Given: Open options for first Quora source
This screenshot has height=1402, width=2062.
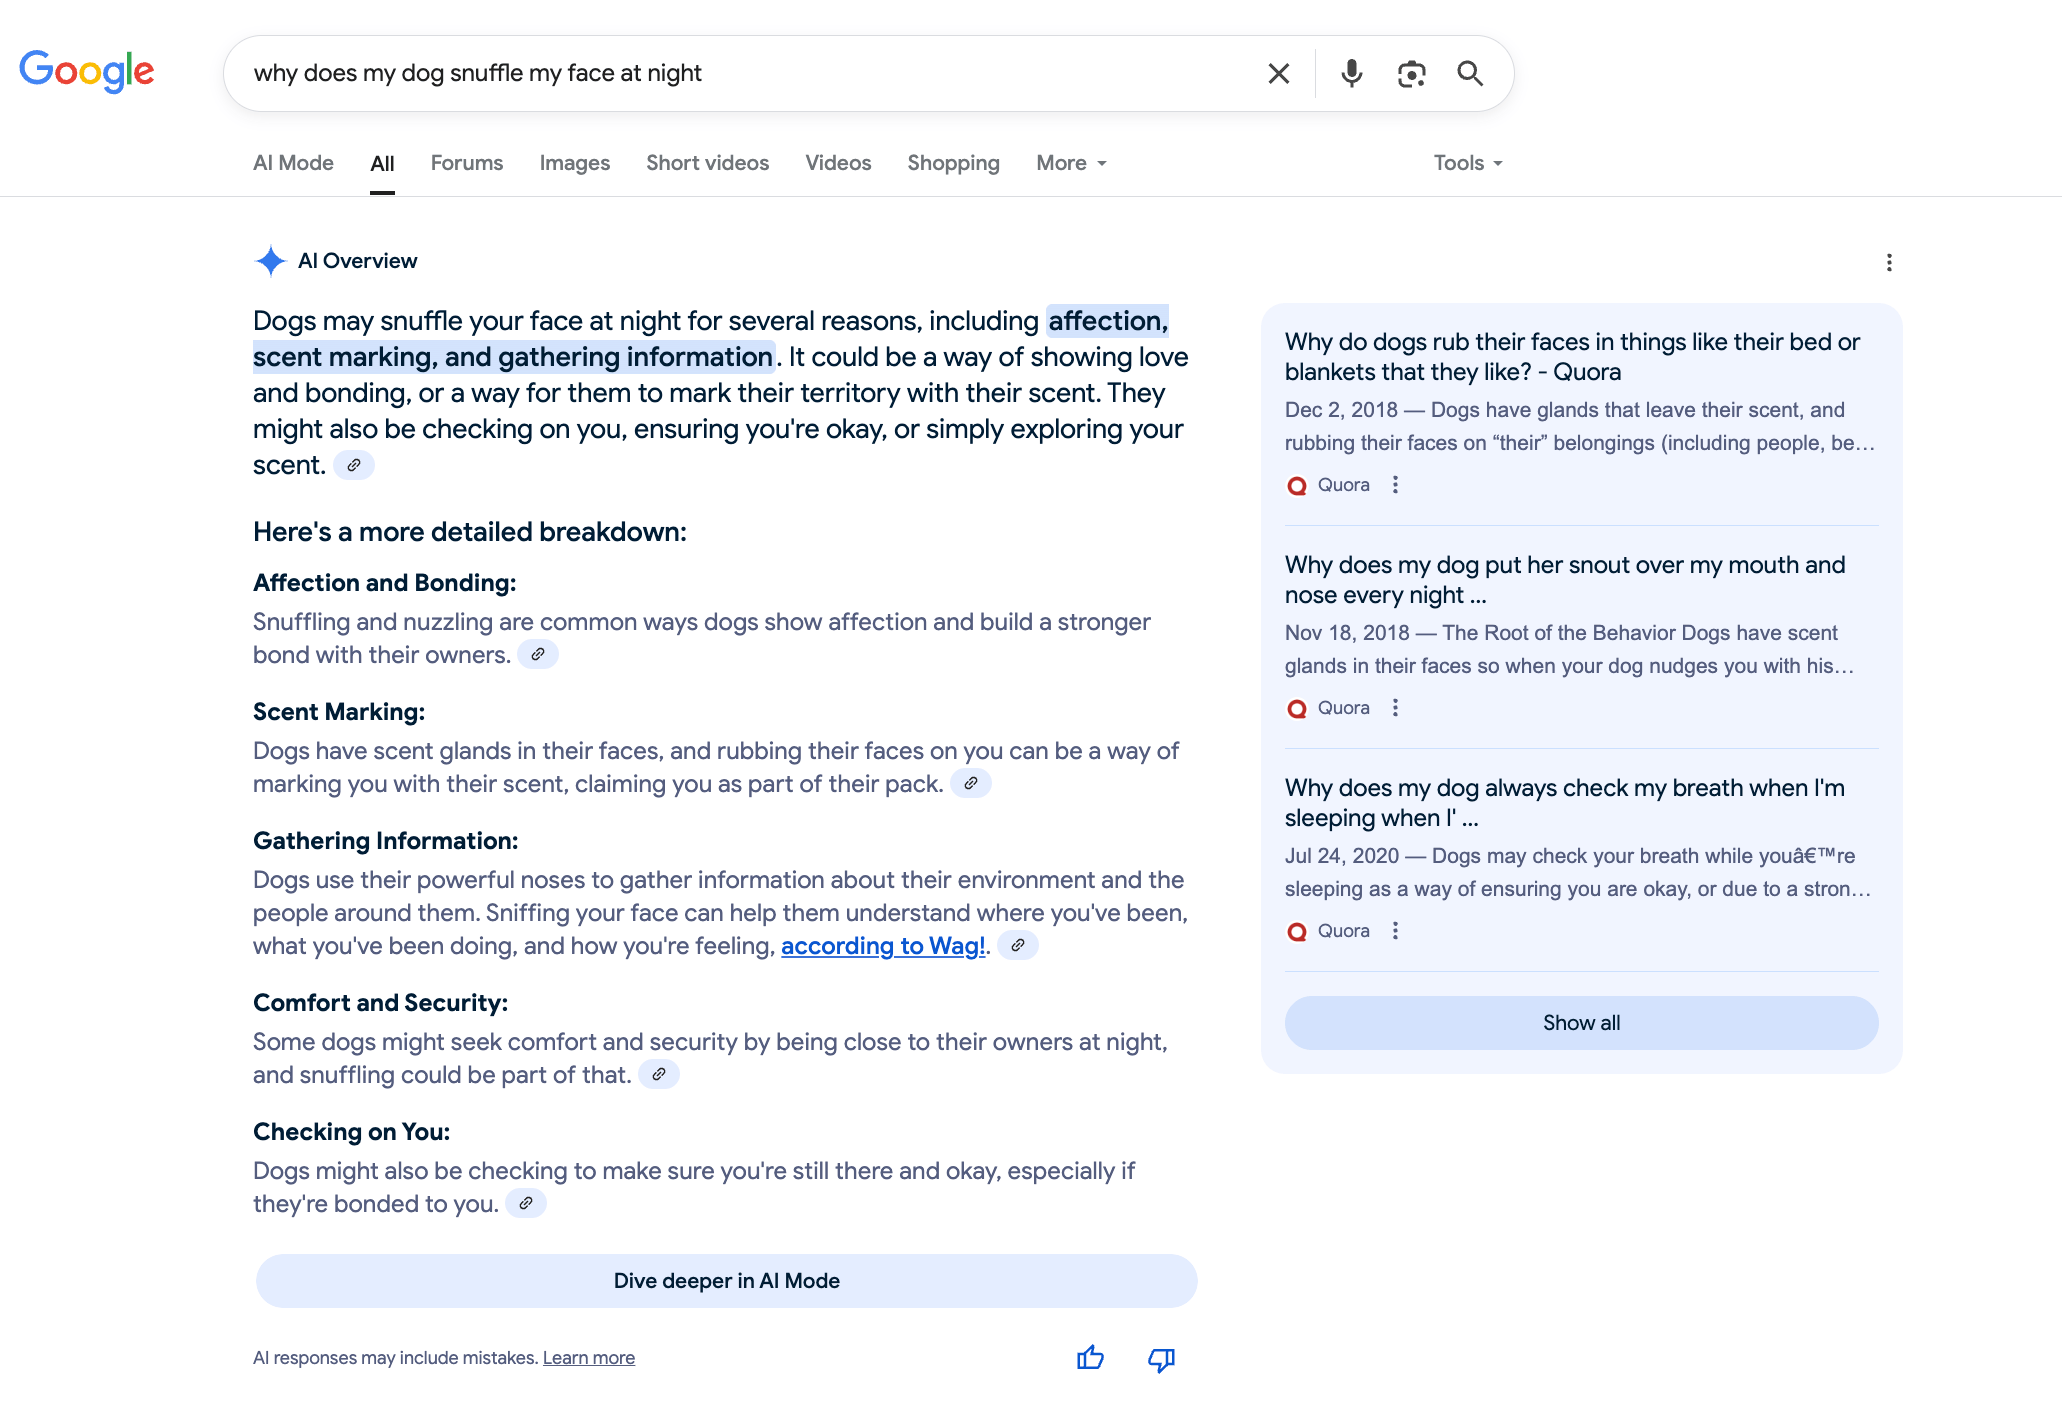Looking at the screenshot, I should click(x=1395, y=485).
